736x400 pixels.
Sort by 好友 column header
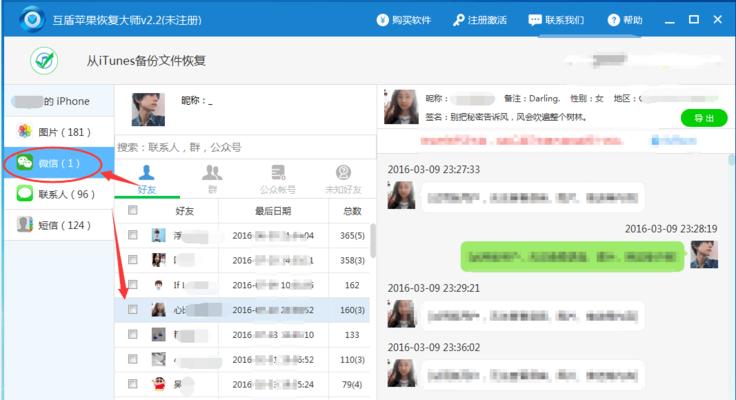(184, 211)
